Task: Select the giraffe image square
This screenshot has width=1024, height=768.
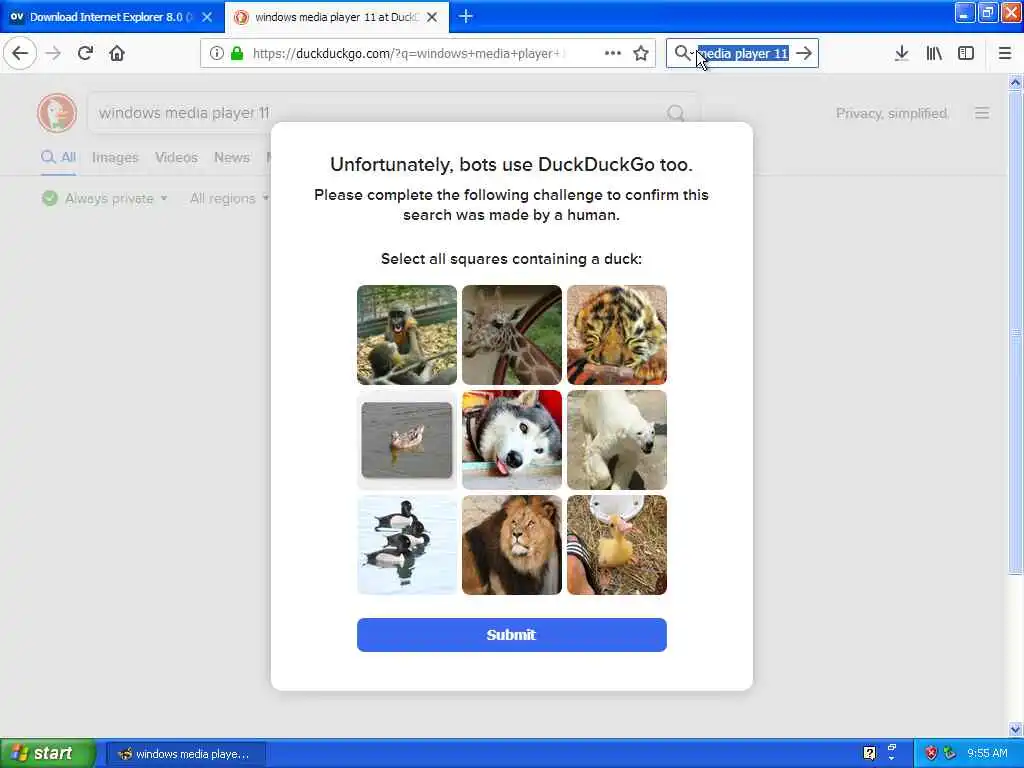Action: click(512, 335)
